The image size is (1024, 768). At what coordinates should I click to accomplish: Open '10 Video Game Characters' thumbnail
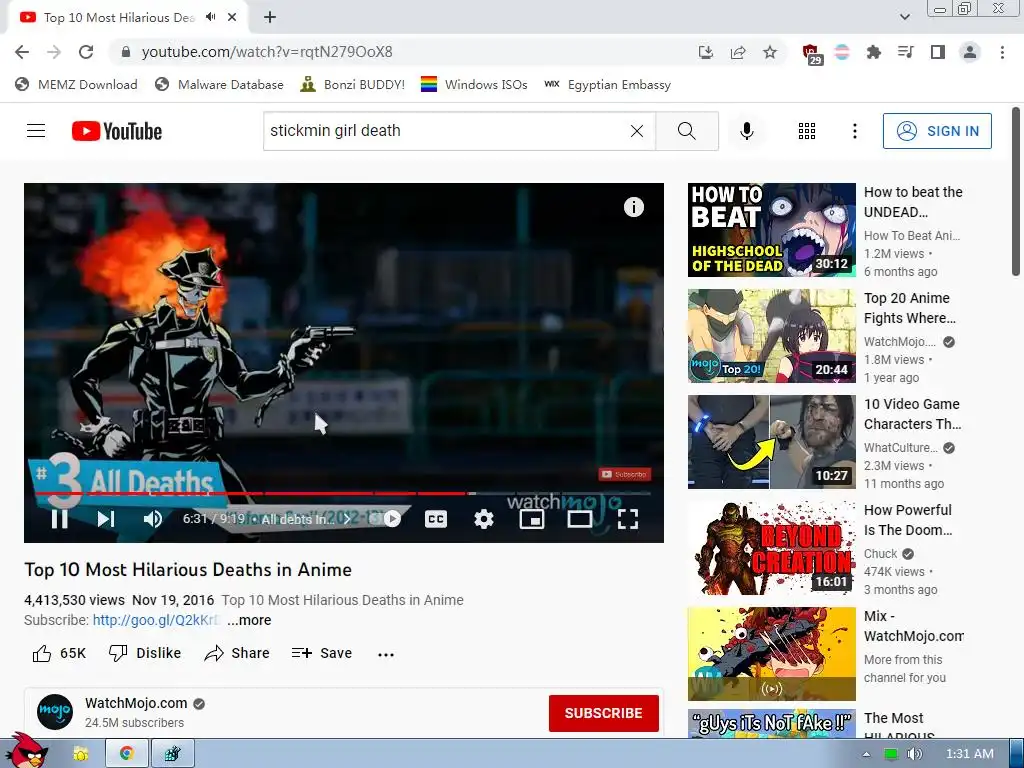tap(771, 441)
